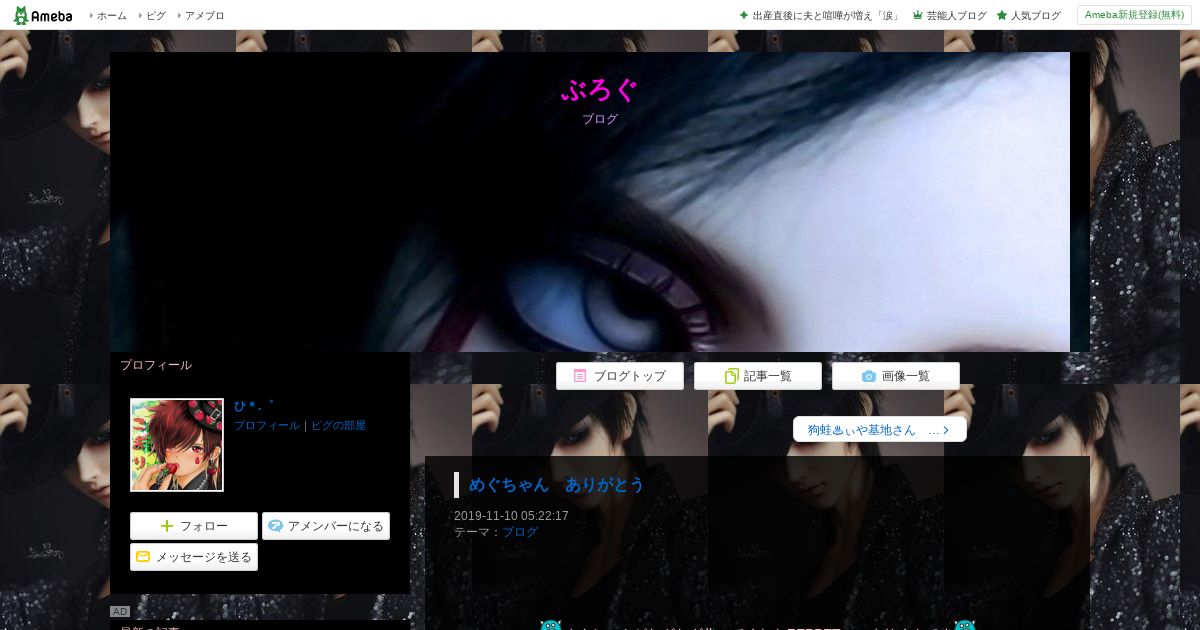The height and width of the screenshot is (630, 1200).
Task: Open the ホーム menu link
Action: click(111, 16)
